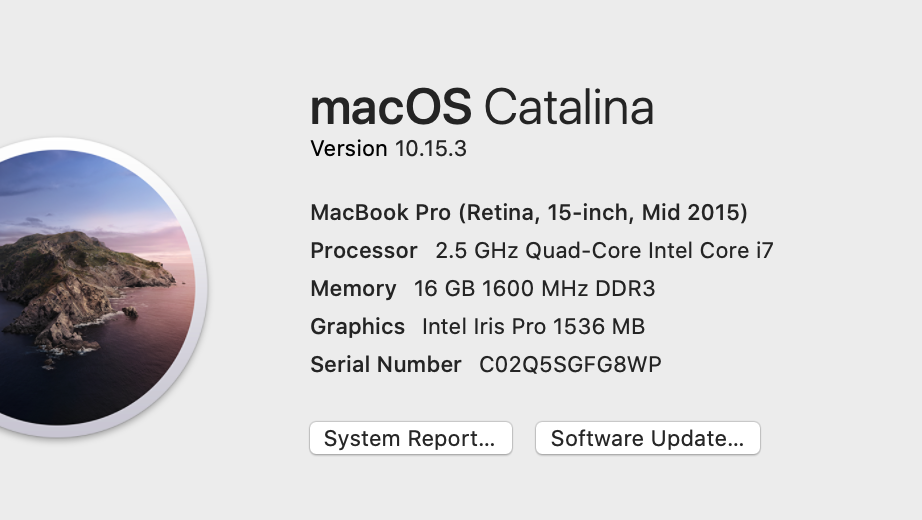
Task: Click the Serial Number label
Action: point(386,364)
